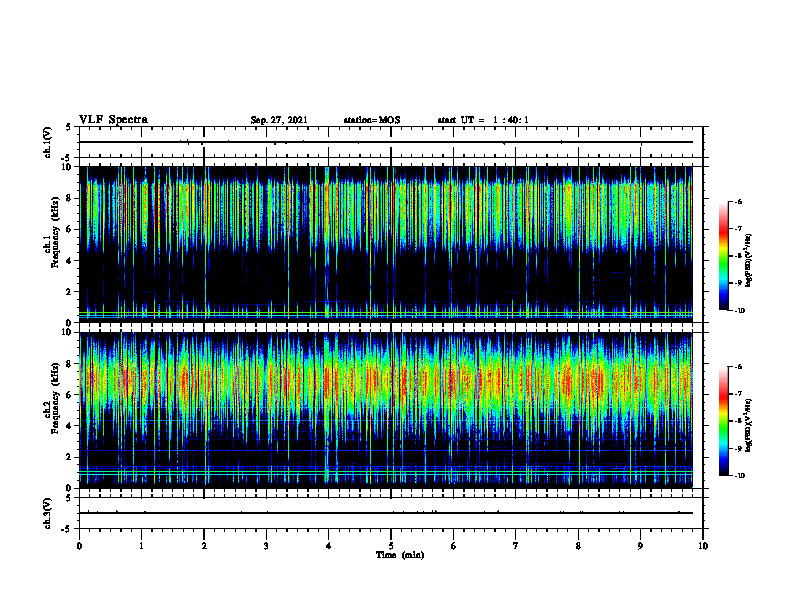
Task: Click the "Time (min)" axis title
Action: pos(400,555)
